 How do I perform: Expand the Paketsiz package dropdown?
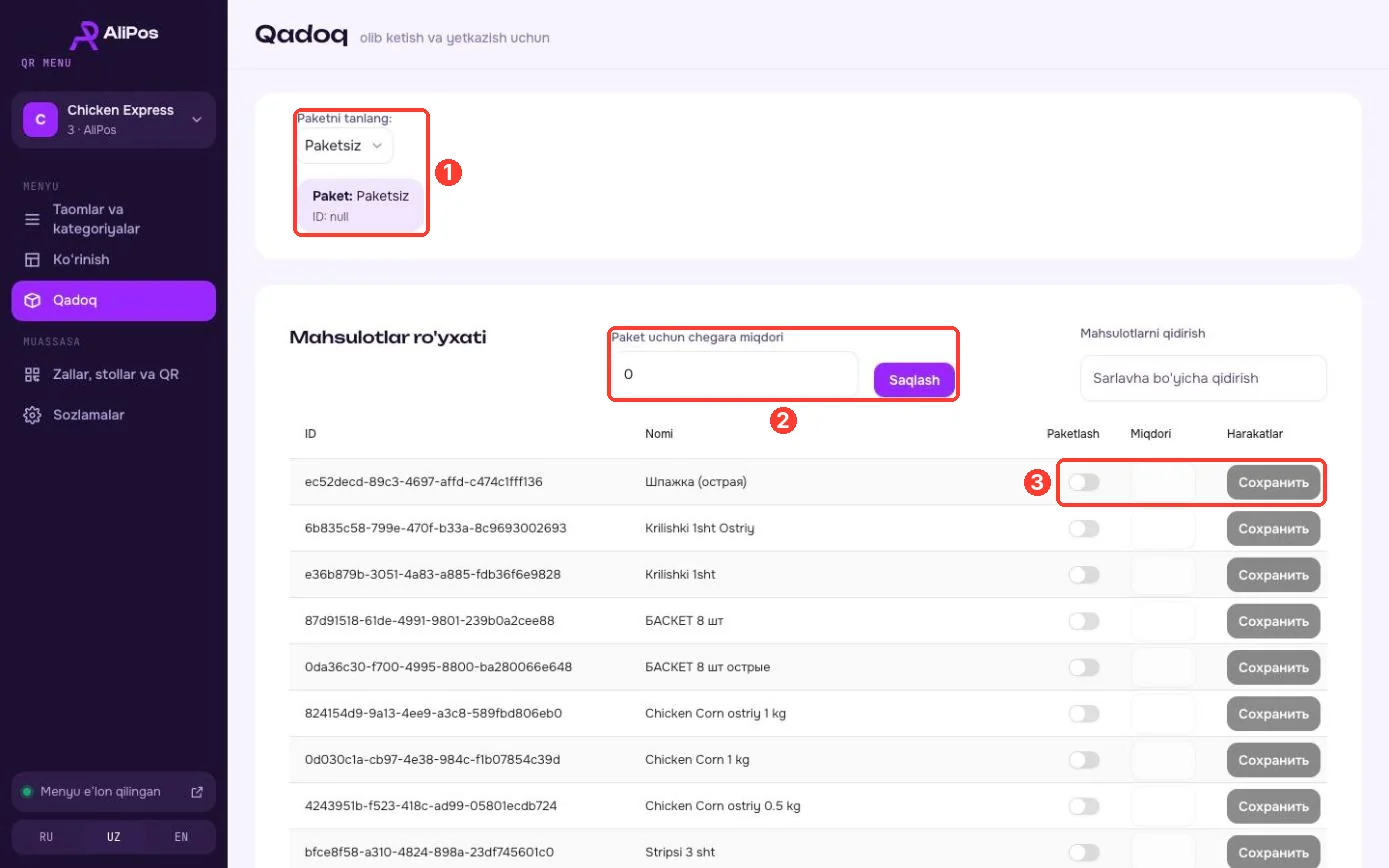[345, 146]
